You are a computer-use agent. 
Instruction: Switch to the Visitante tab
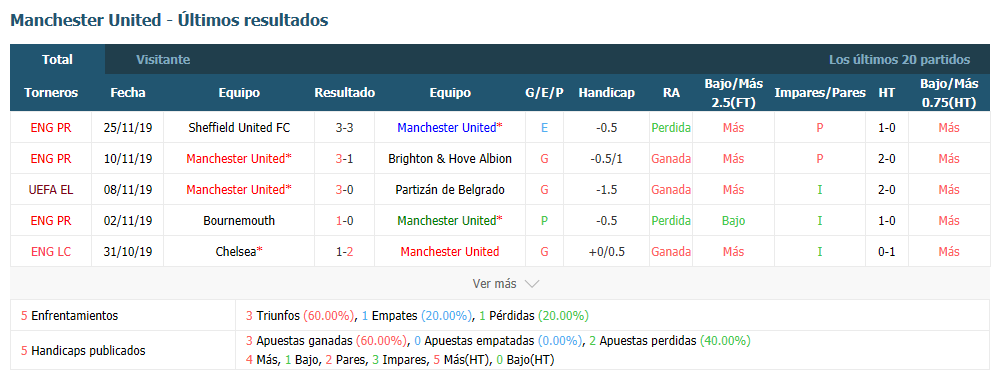pos(163,60)
